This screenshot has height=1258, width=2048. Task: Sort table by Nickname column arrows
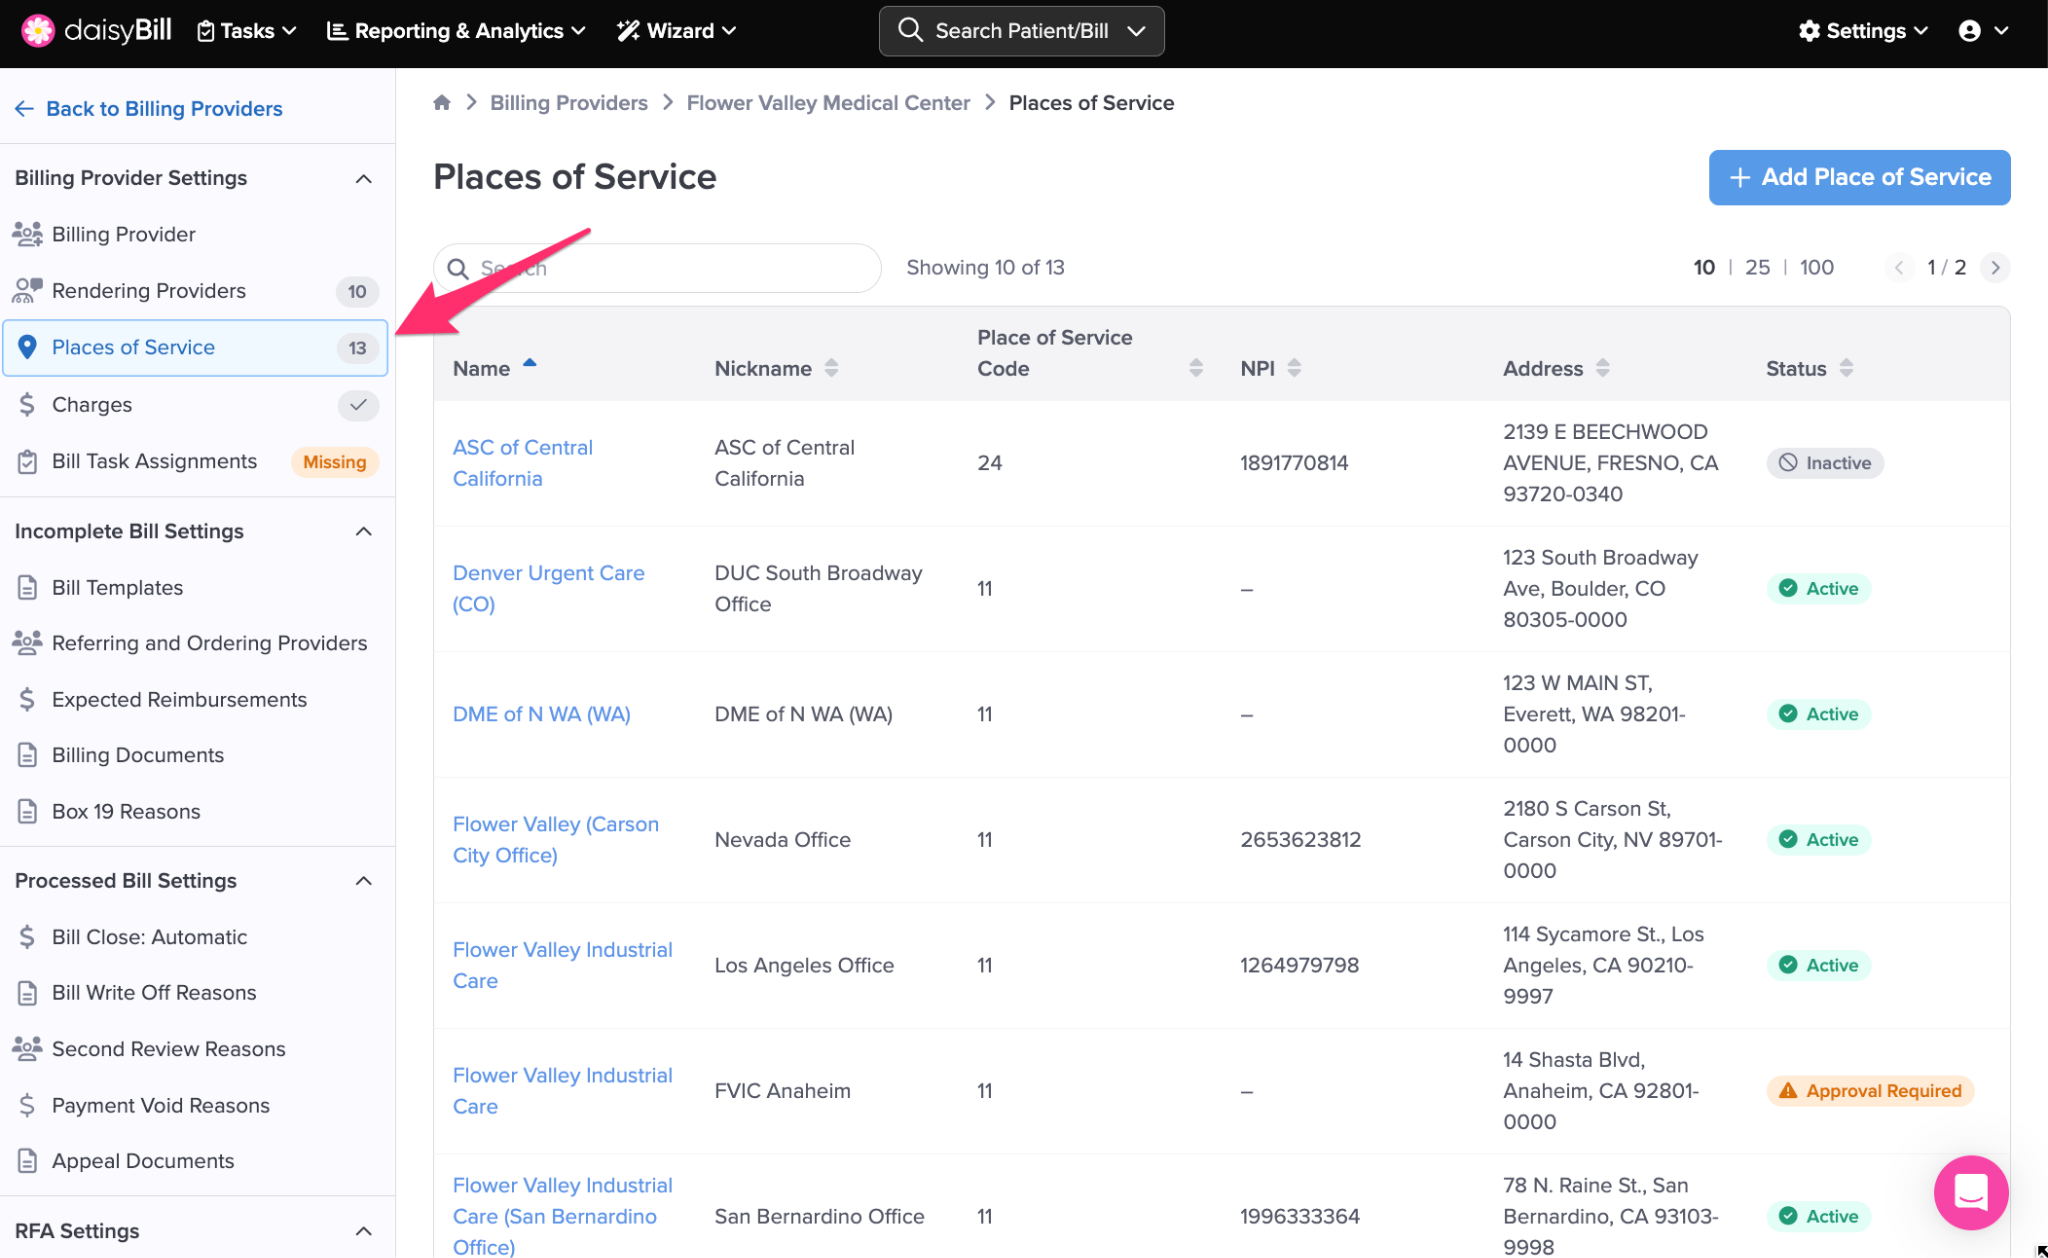coord(831,368)
